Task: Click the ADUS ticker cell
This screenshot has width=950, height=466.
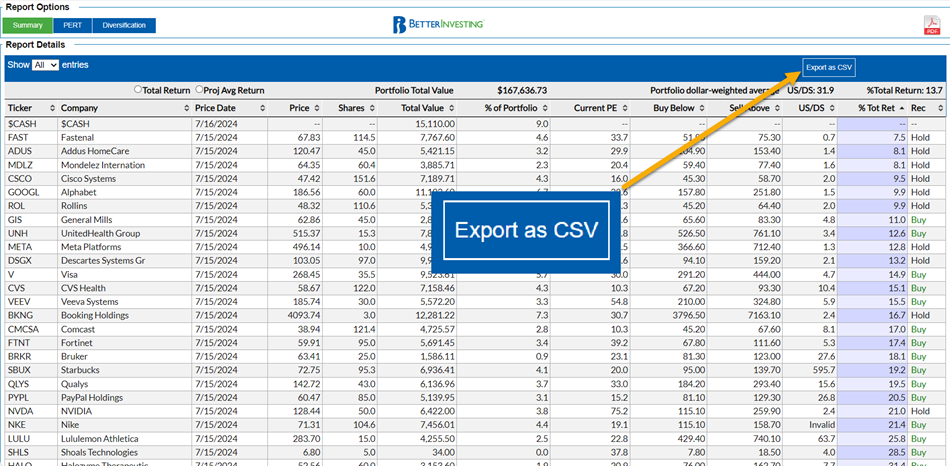Action: coord(31,151)
